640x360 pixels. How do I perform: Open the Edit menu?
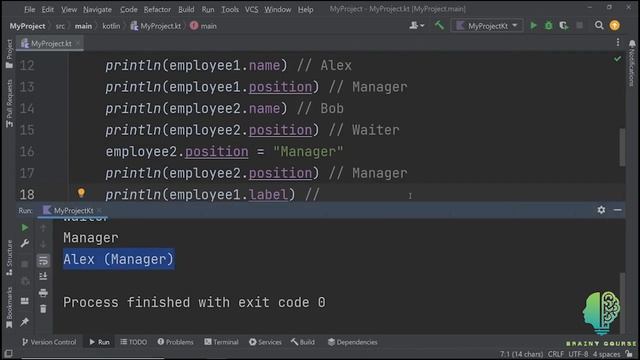click(47, 9)
